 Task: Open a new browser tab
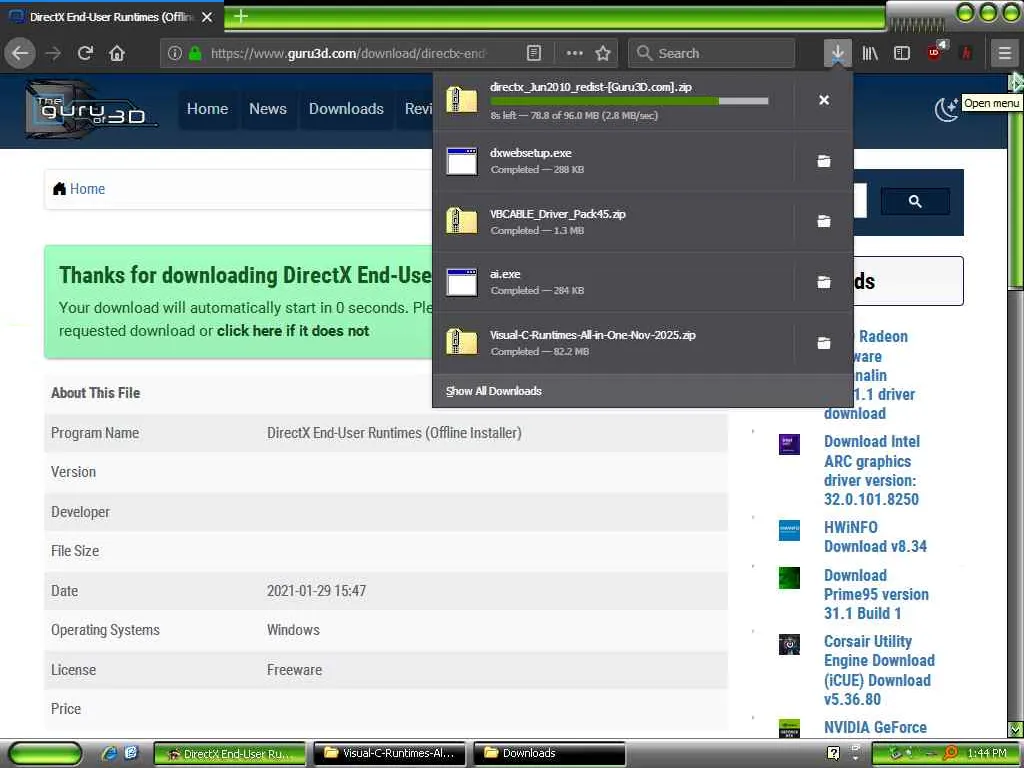[240, 16]
